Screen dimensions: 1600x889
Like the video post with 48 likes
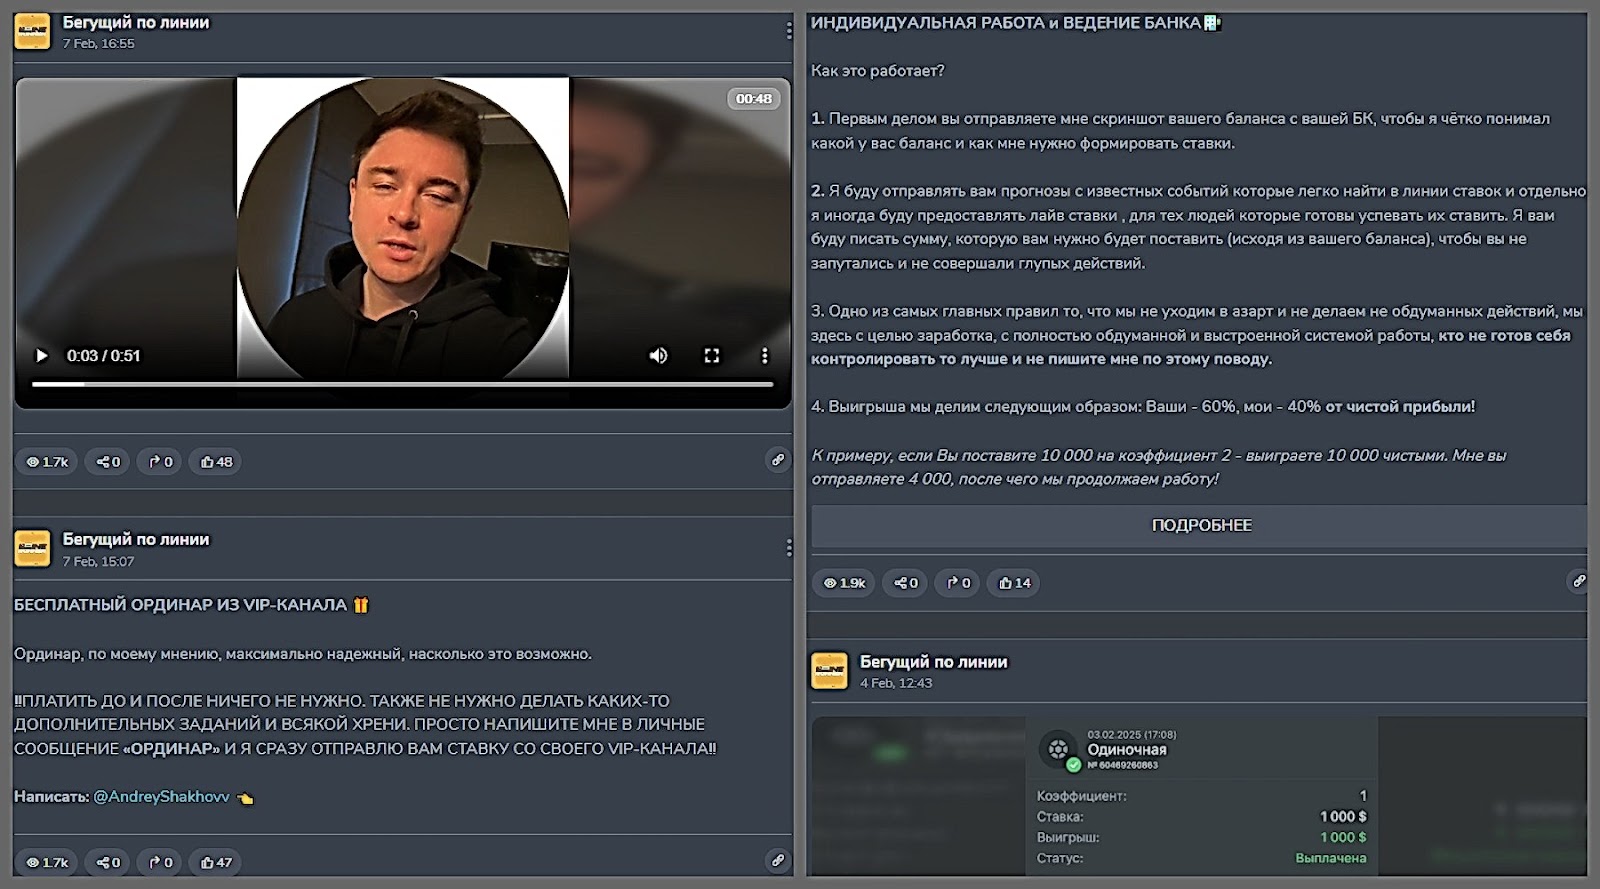point(216,462)
